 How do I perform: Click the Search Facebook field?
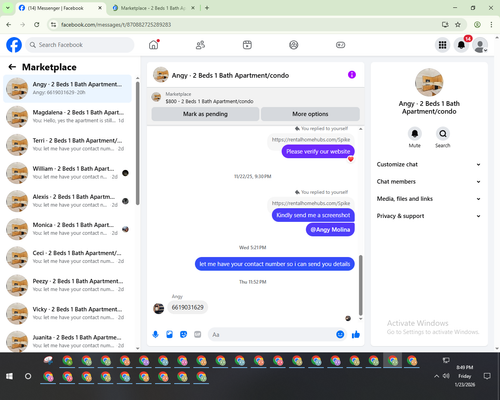(x=80, y=45)
